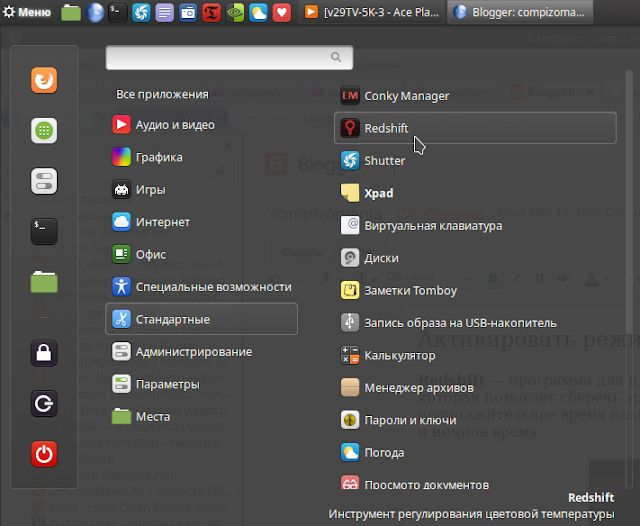Open file manager folder icon in sidebar

click(44, 282)
